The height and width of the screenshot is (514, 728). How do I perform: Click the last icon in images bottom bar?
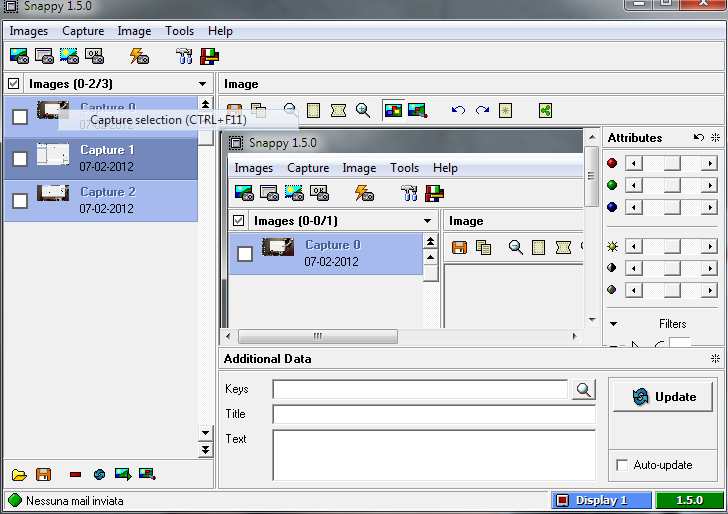(147, 474)
